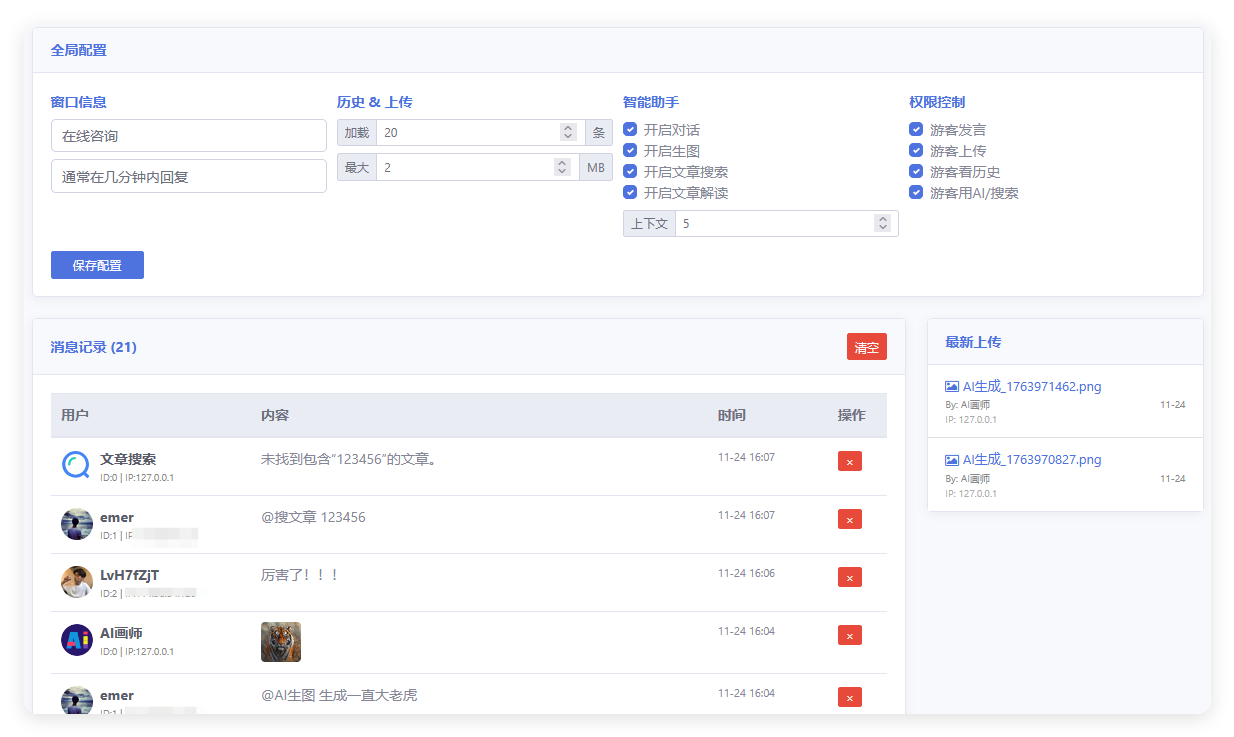The image size is (1234, 737).
Task: Uncheck the 开启生图 option
Action: click(x=630, y=150)
